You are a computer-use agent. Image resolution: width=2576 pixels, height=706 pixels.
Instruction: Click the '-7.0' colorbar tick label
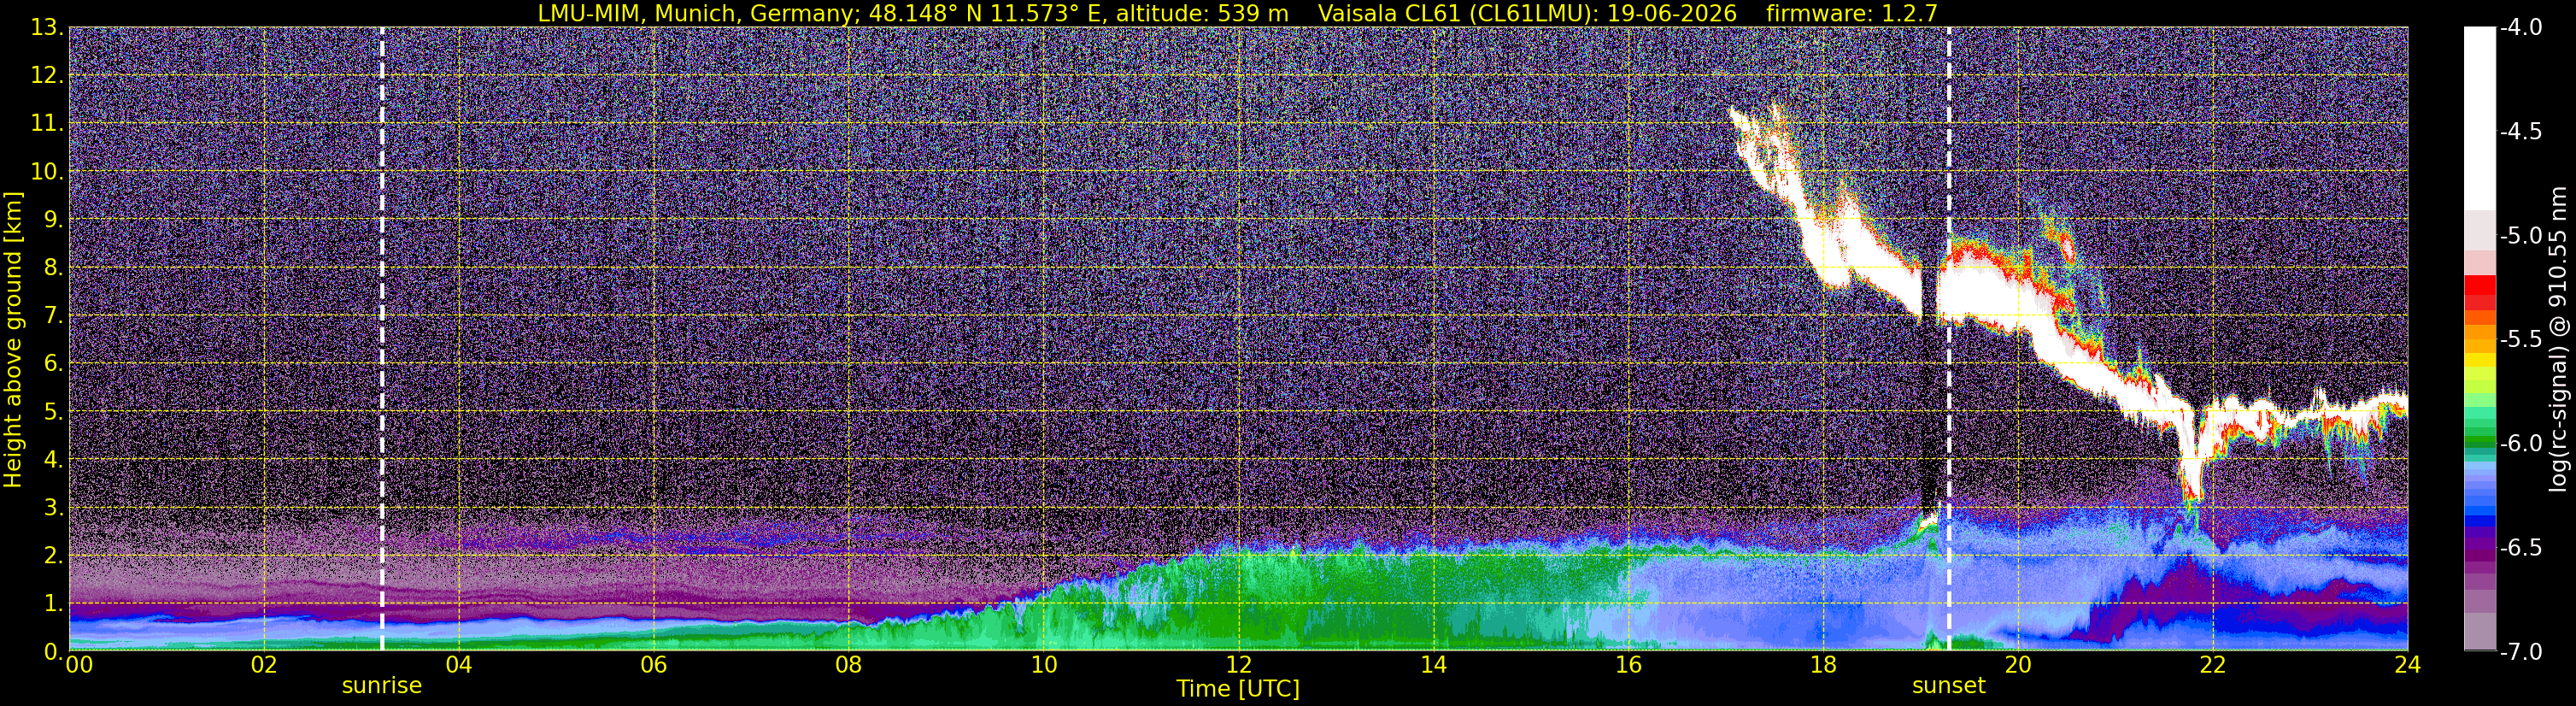(2520, 652)
